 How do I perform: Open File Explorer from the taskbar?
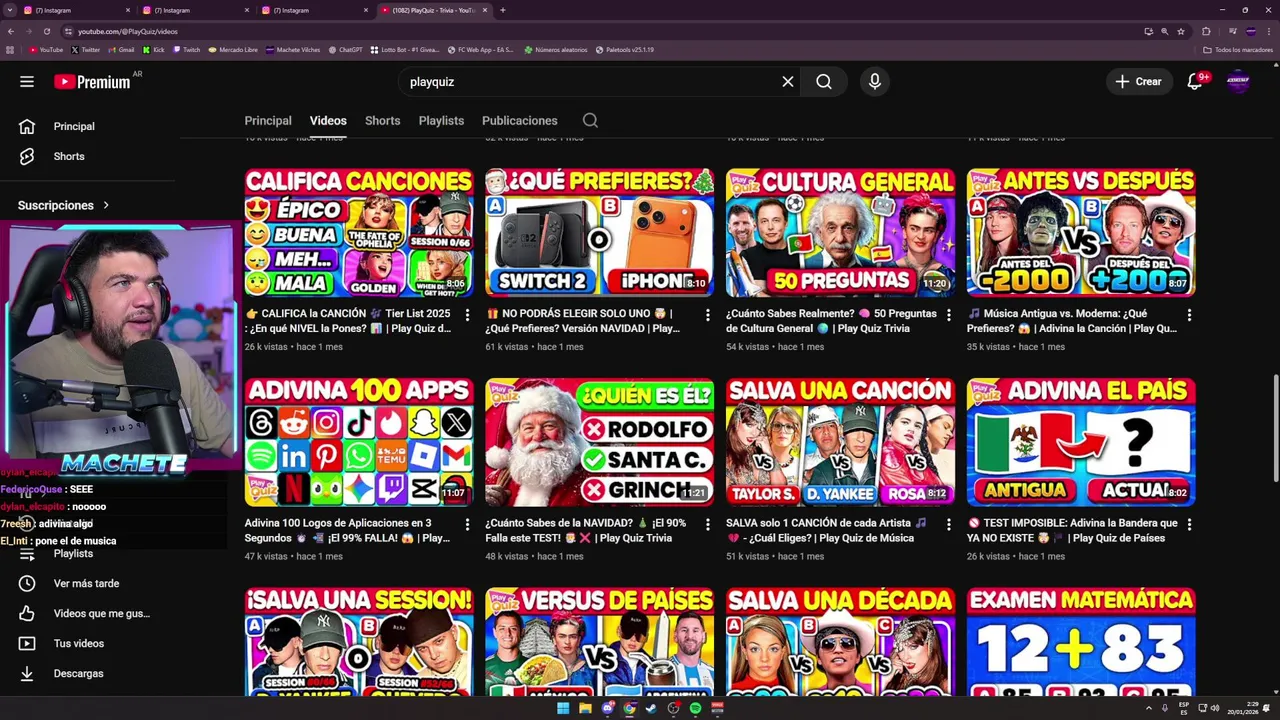585,708
